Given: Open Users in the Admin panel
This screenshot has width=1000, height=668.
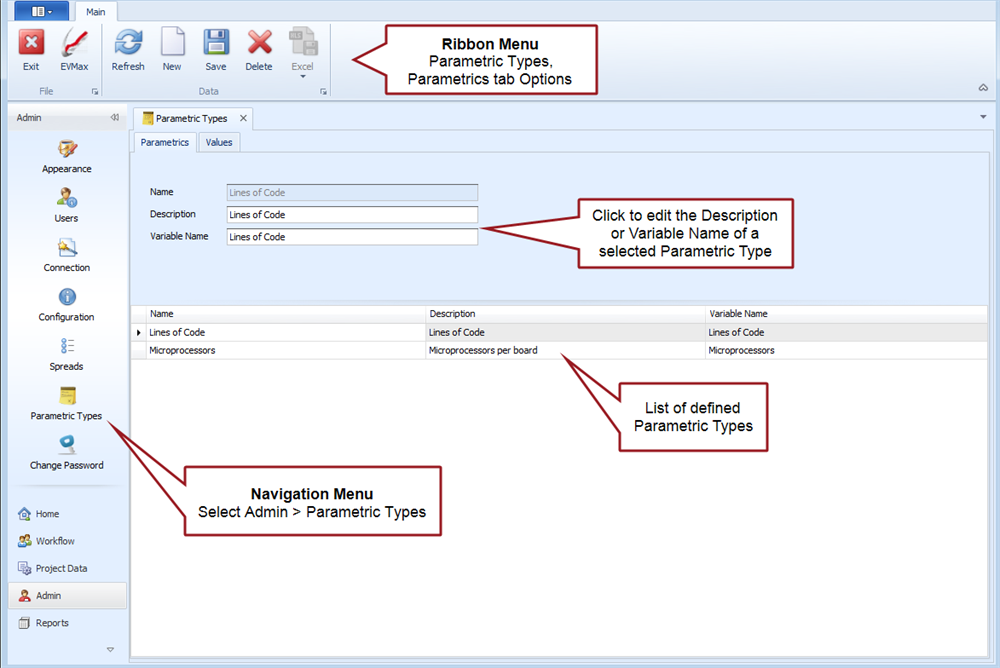Looking at the screenshot, I should 67,198.
